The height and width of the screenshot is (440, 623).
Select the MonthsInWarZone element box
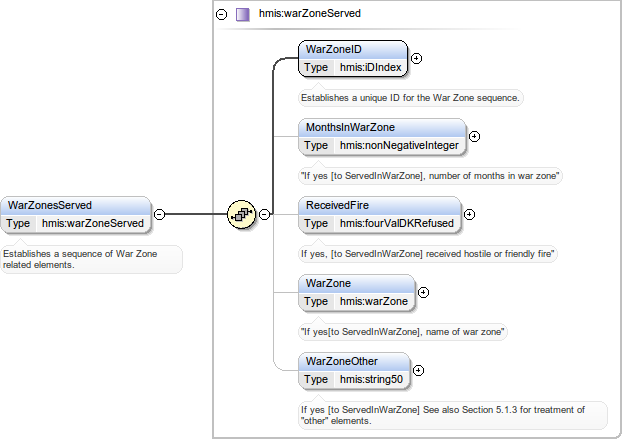click(382, 127)
